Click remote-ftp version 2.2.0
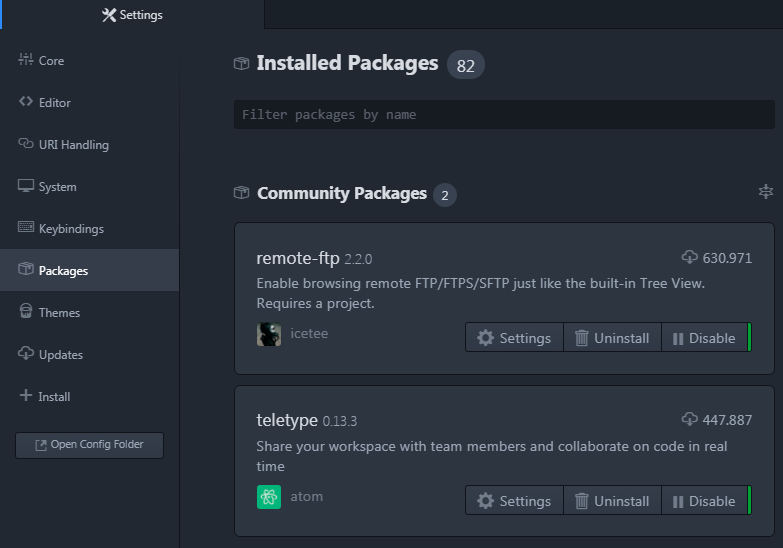 coord(358,259)
